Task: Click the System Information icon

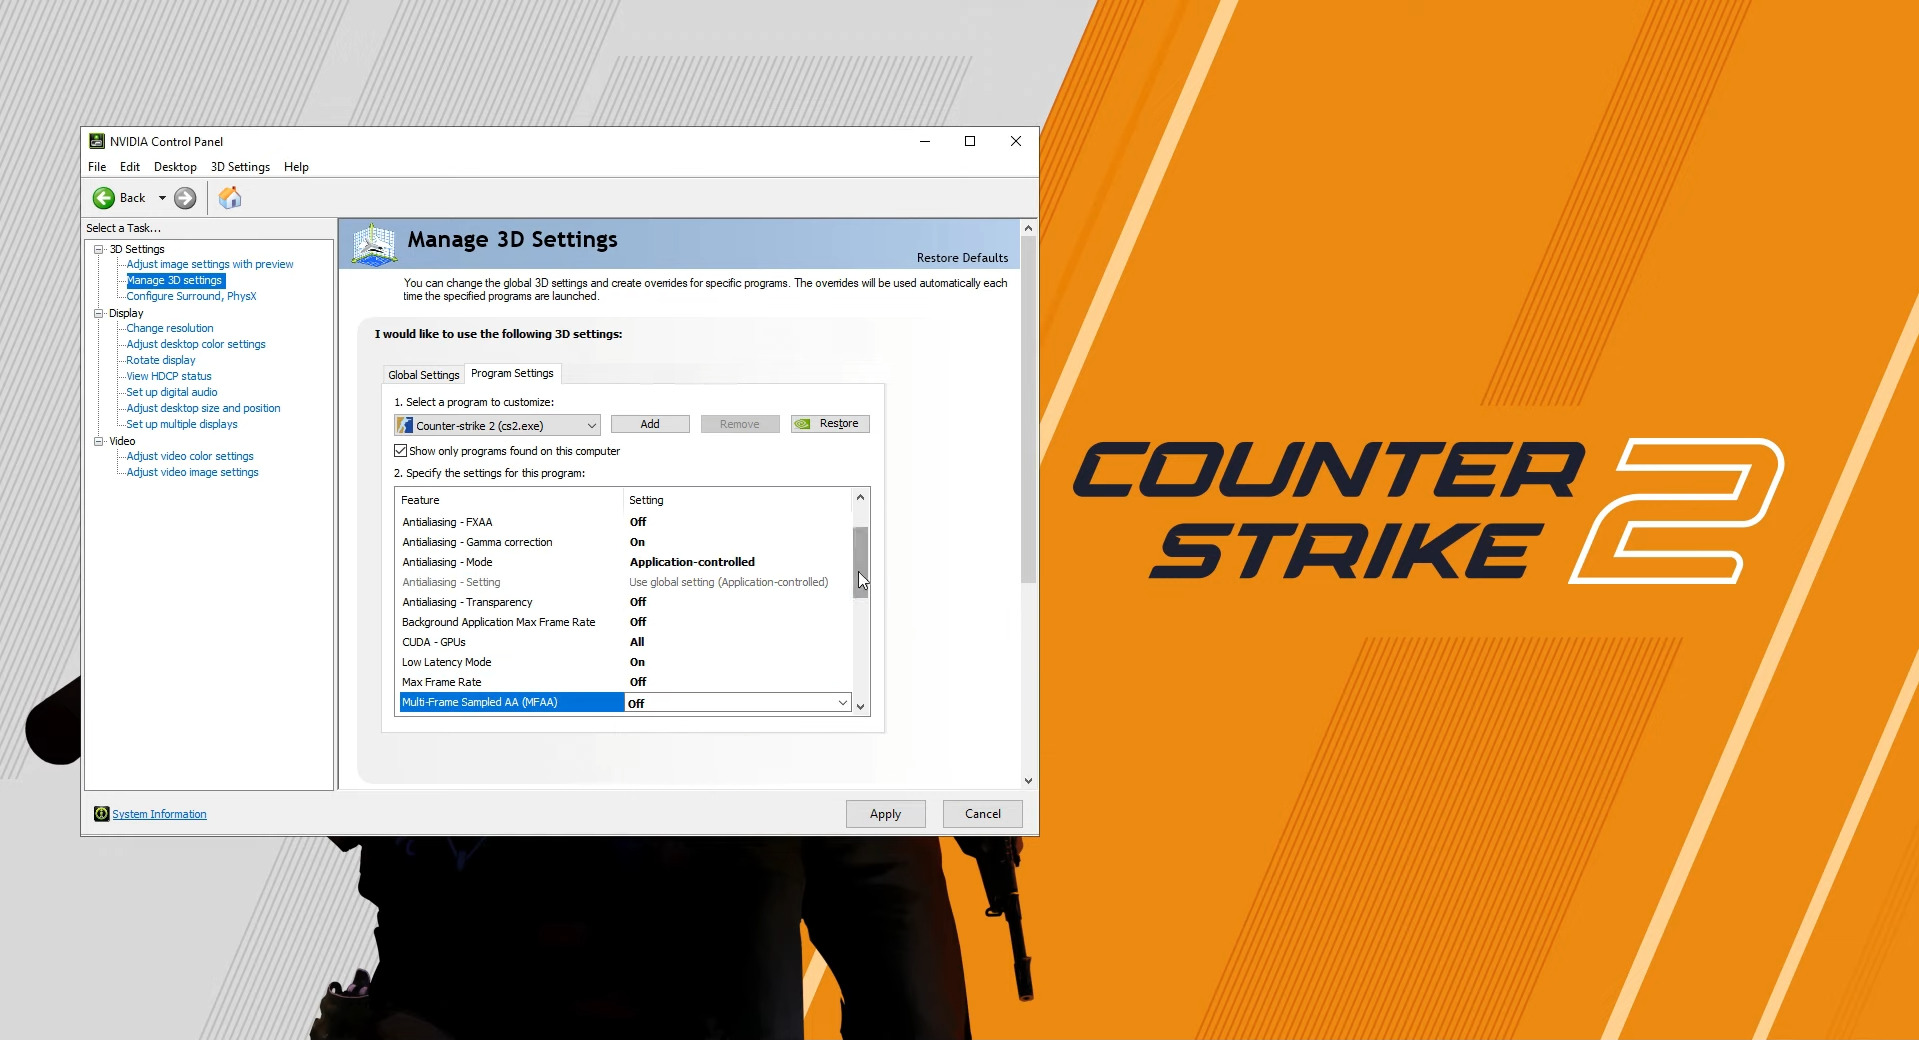Action: 101,814
